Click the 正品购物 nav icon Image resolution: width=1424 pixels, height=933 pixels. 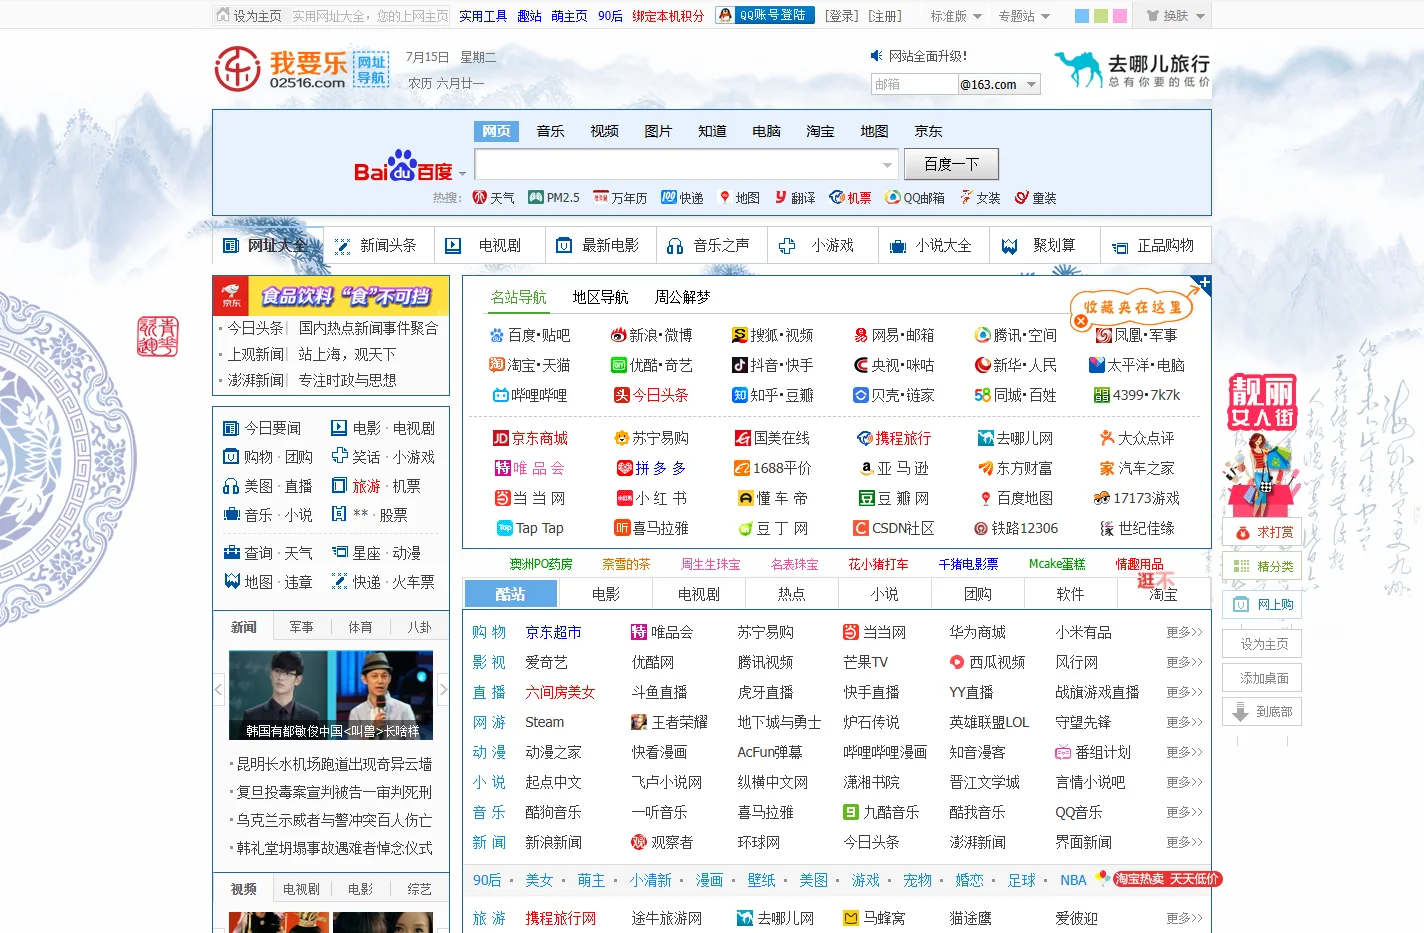click(1120, 246)
